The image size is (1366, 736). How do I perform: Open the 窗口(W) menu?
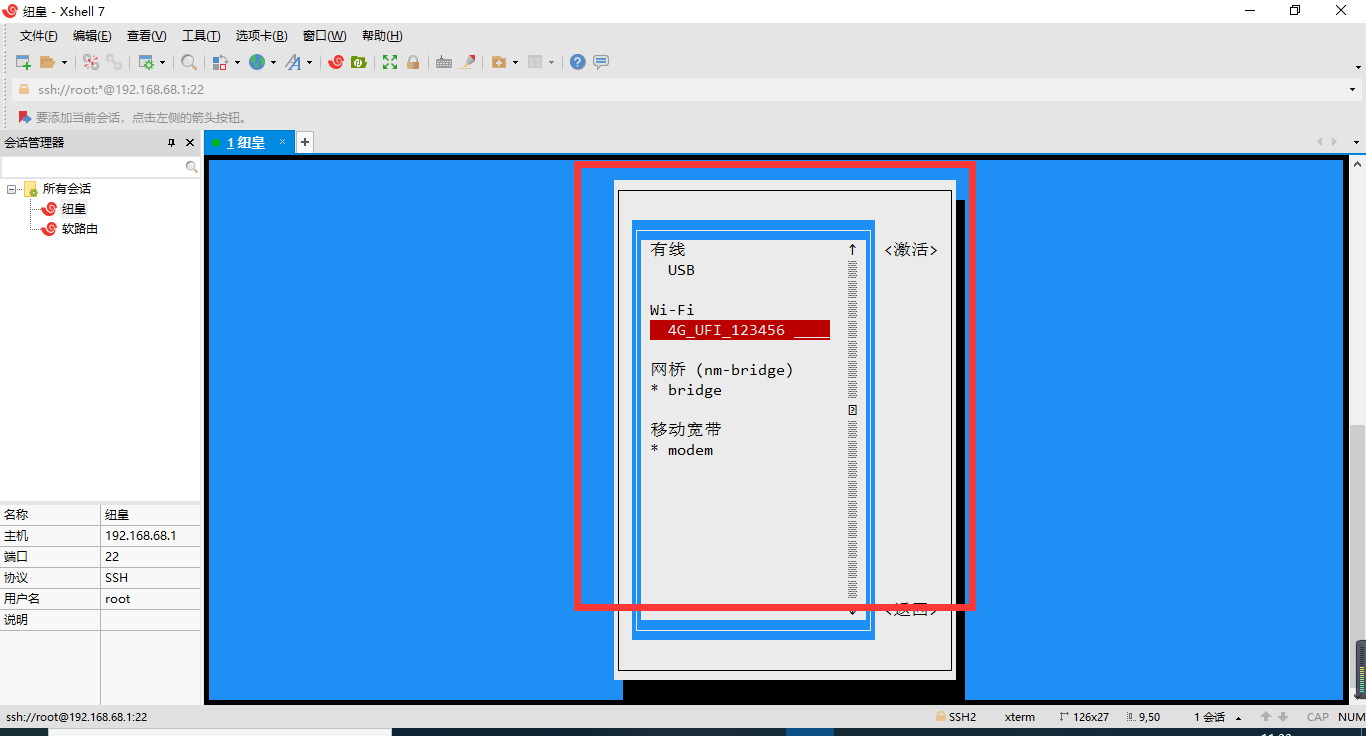324,36
